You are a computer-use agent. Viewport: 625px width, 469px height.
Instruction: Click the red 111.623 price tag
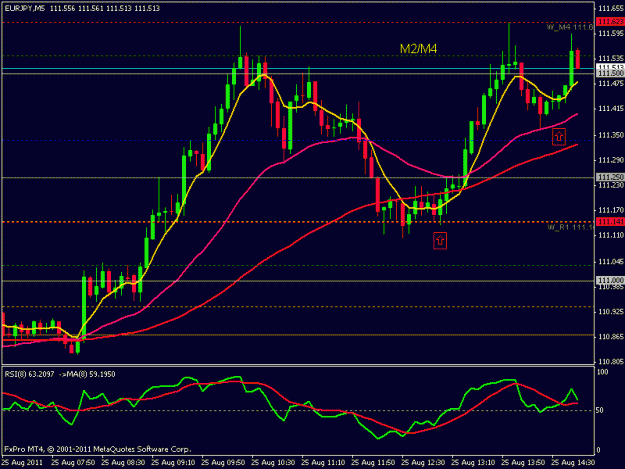[x=610, y=22]
